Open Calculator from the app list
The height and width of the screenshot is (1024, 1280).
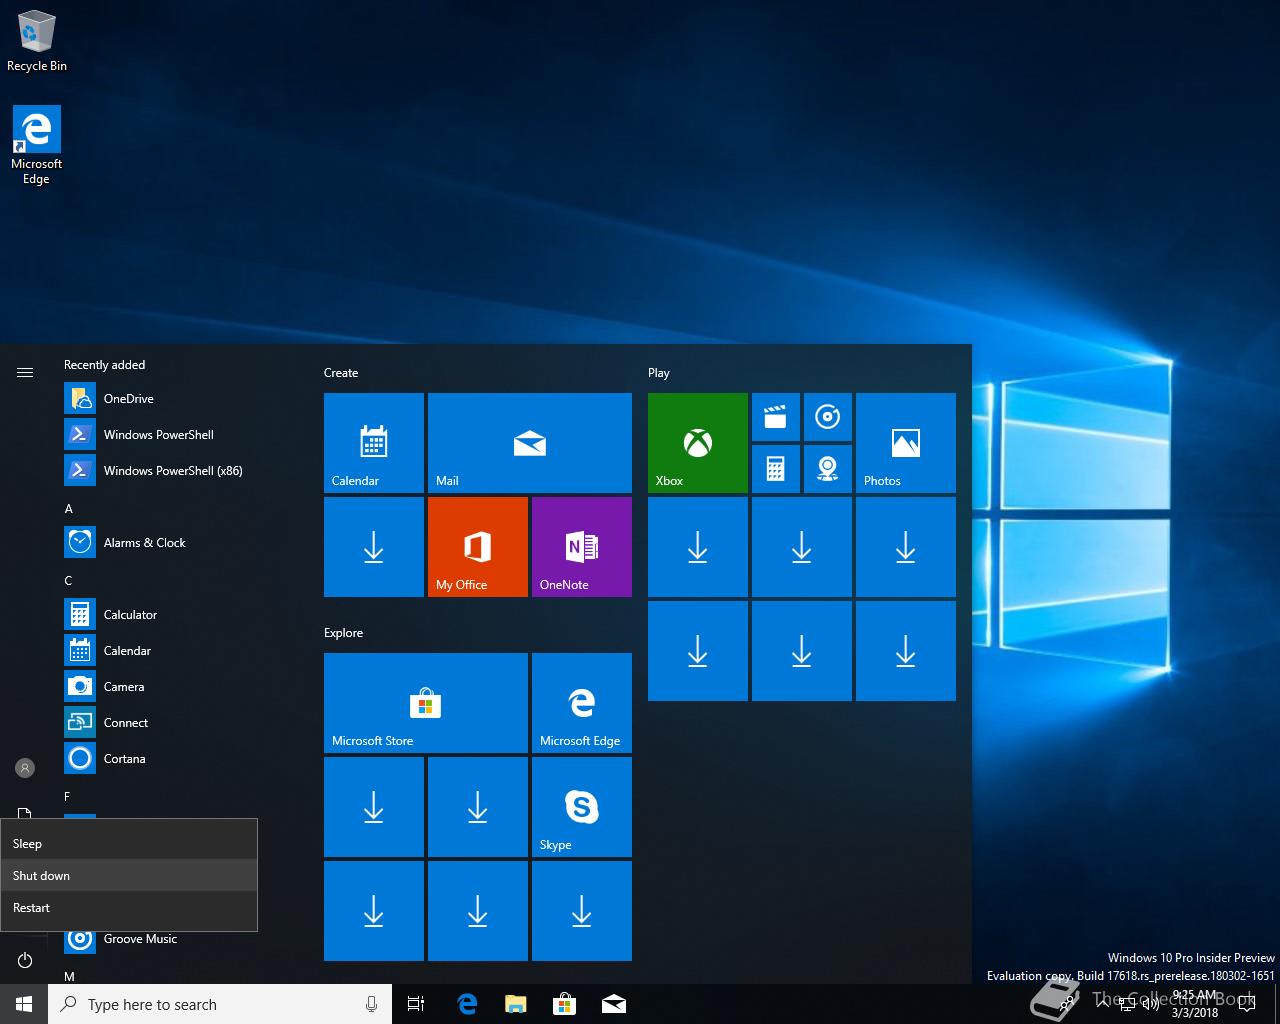pos(180,614)
